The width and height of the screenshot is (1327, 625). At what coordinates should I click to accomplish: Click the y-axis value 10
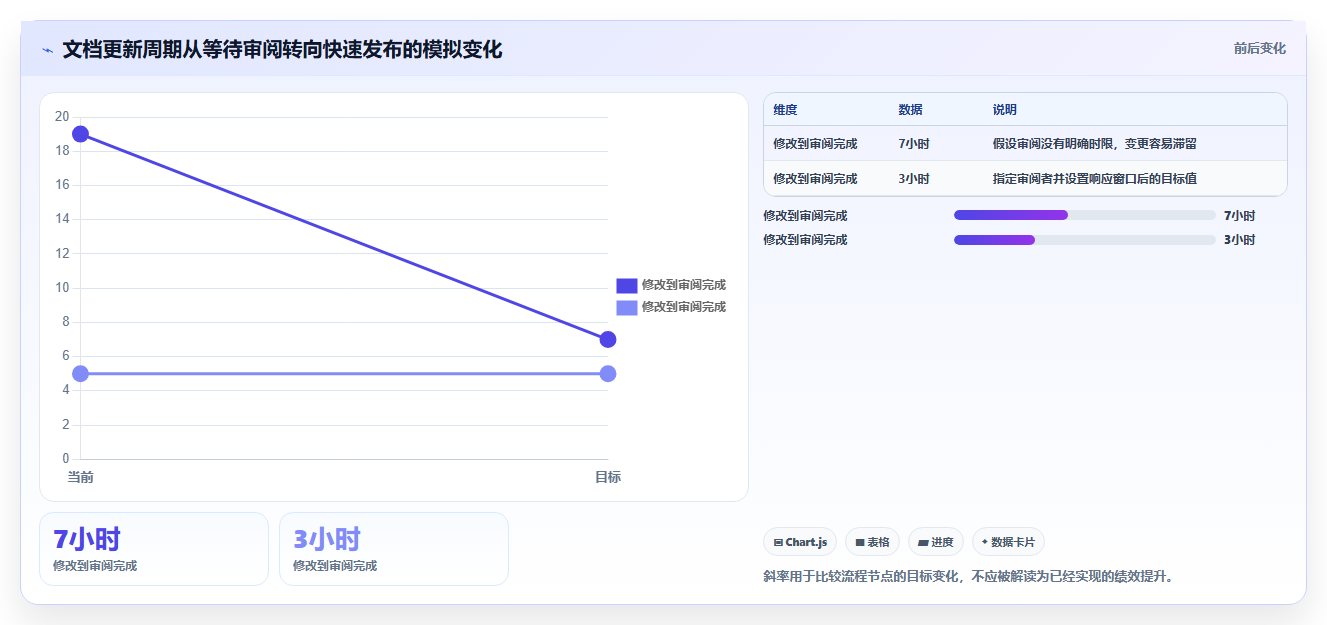pyautogui.click(x=62, y=288)
